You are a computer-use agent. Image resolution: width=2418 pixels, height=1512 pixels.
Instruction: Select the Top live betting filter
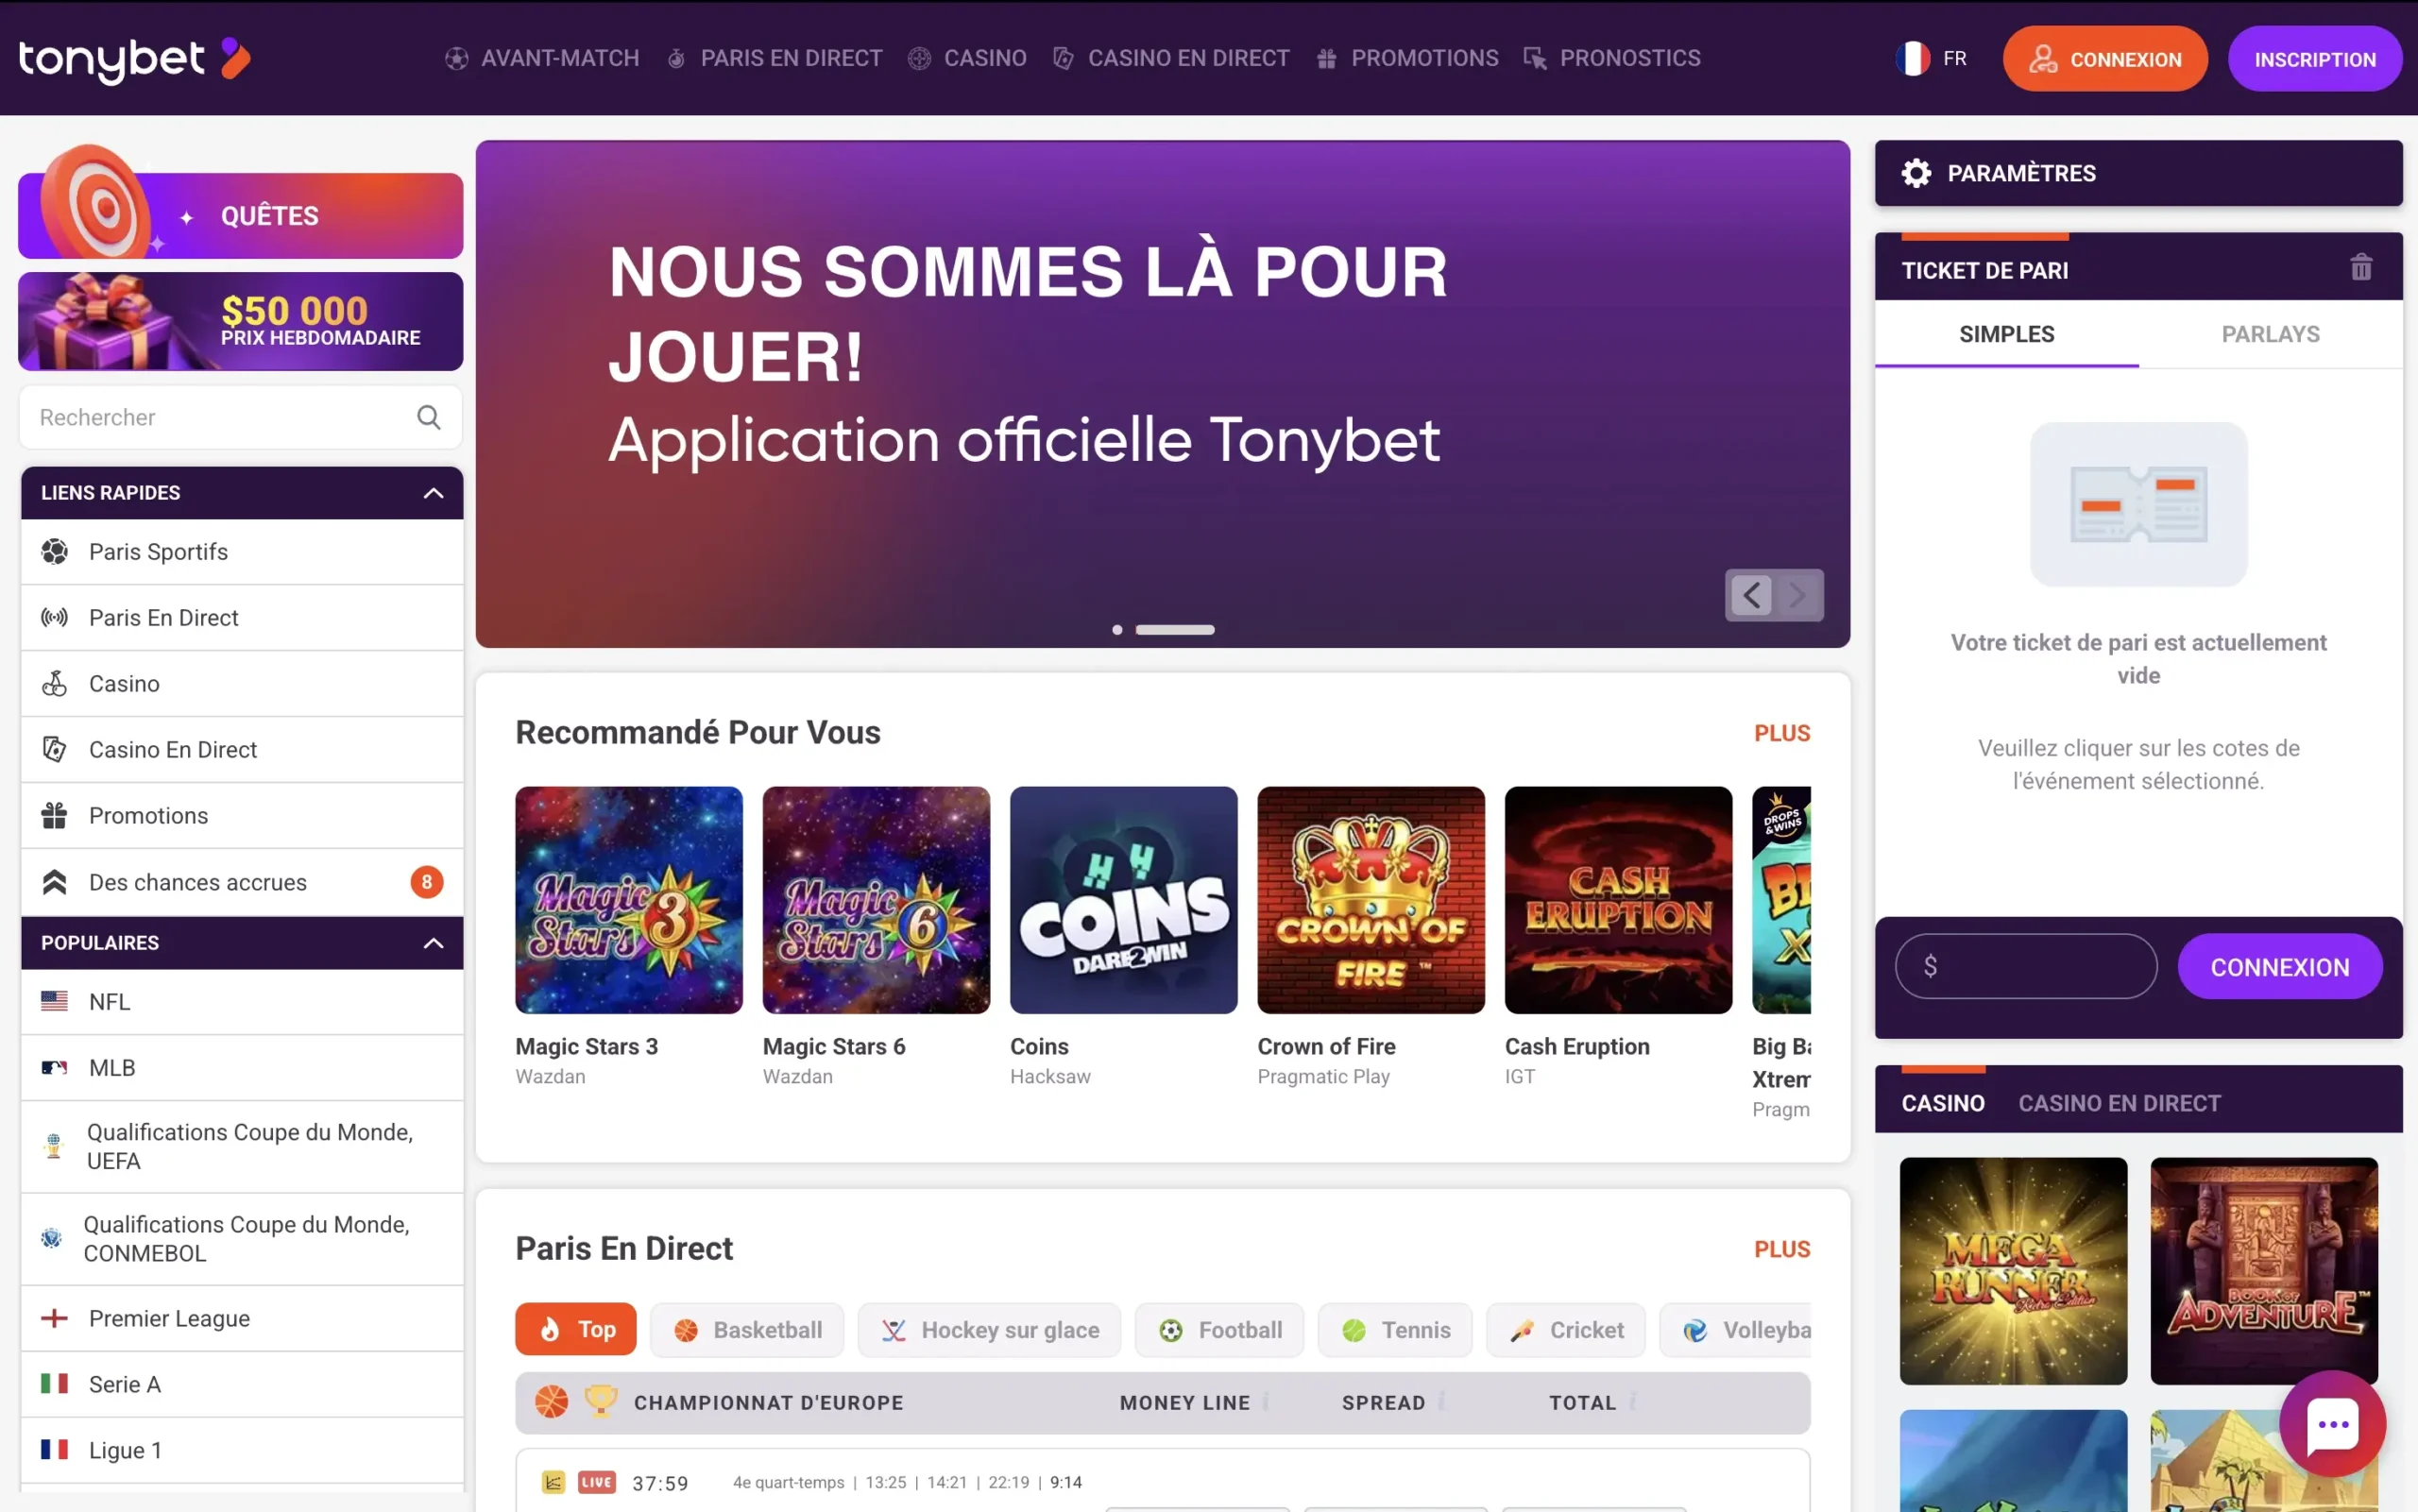(575, 1329)
